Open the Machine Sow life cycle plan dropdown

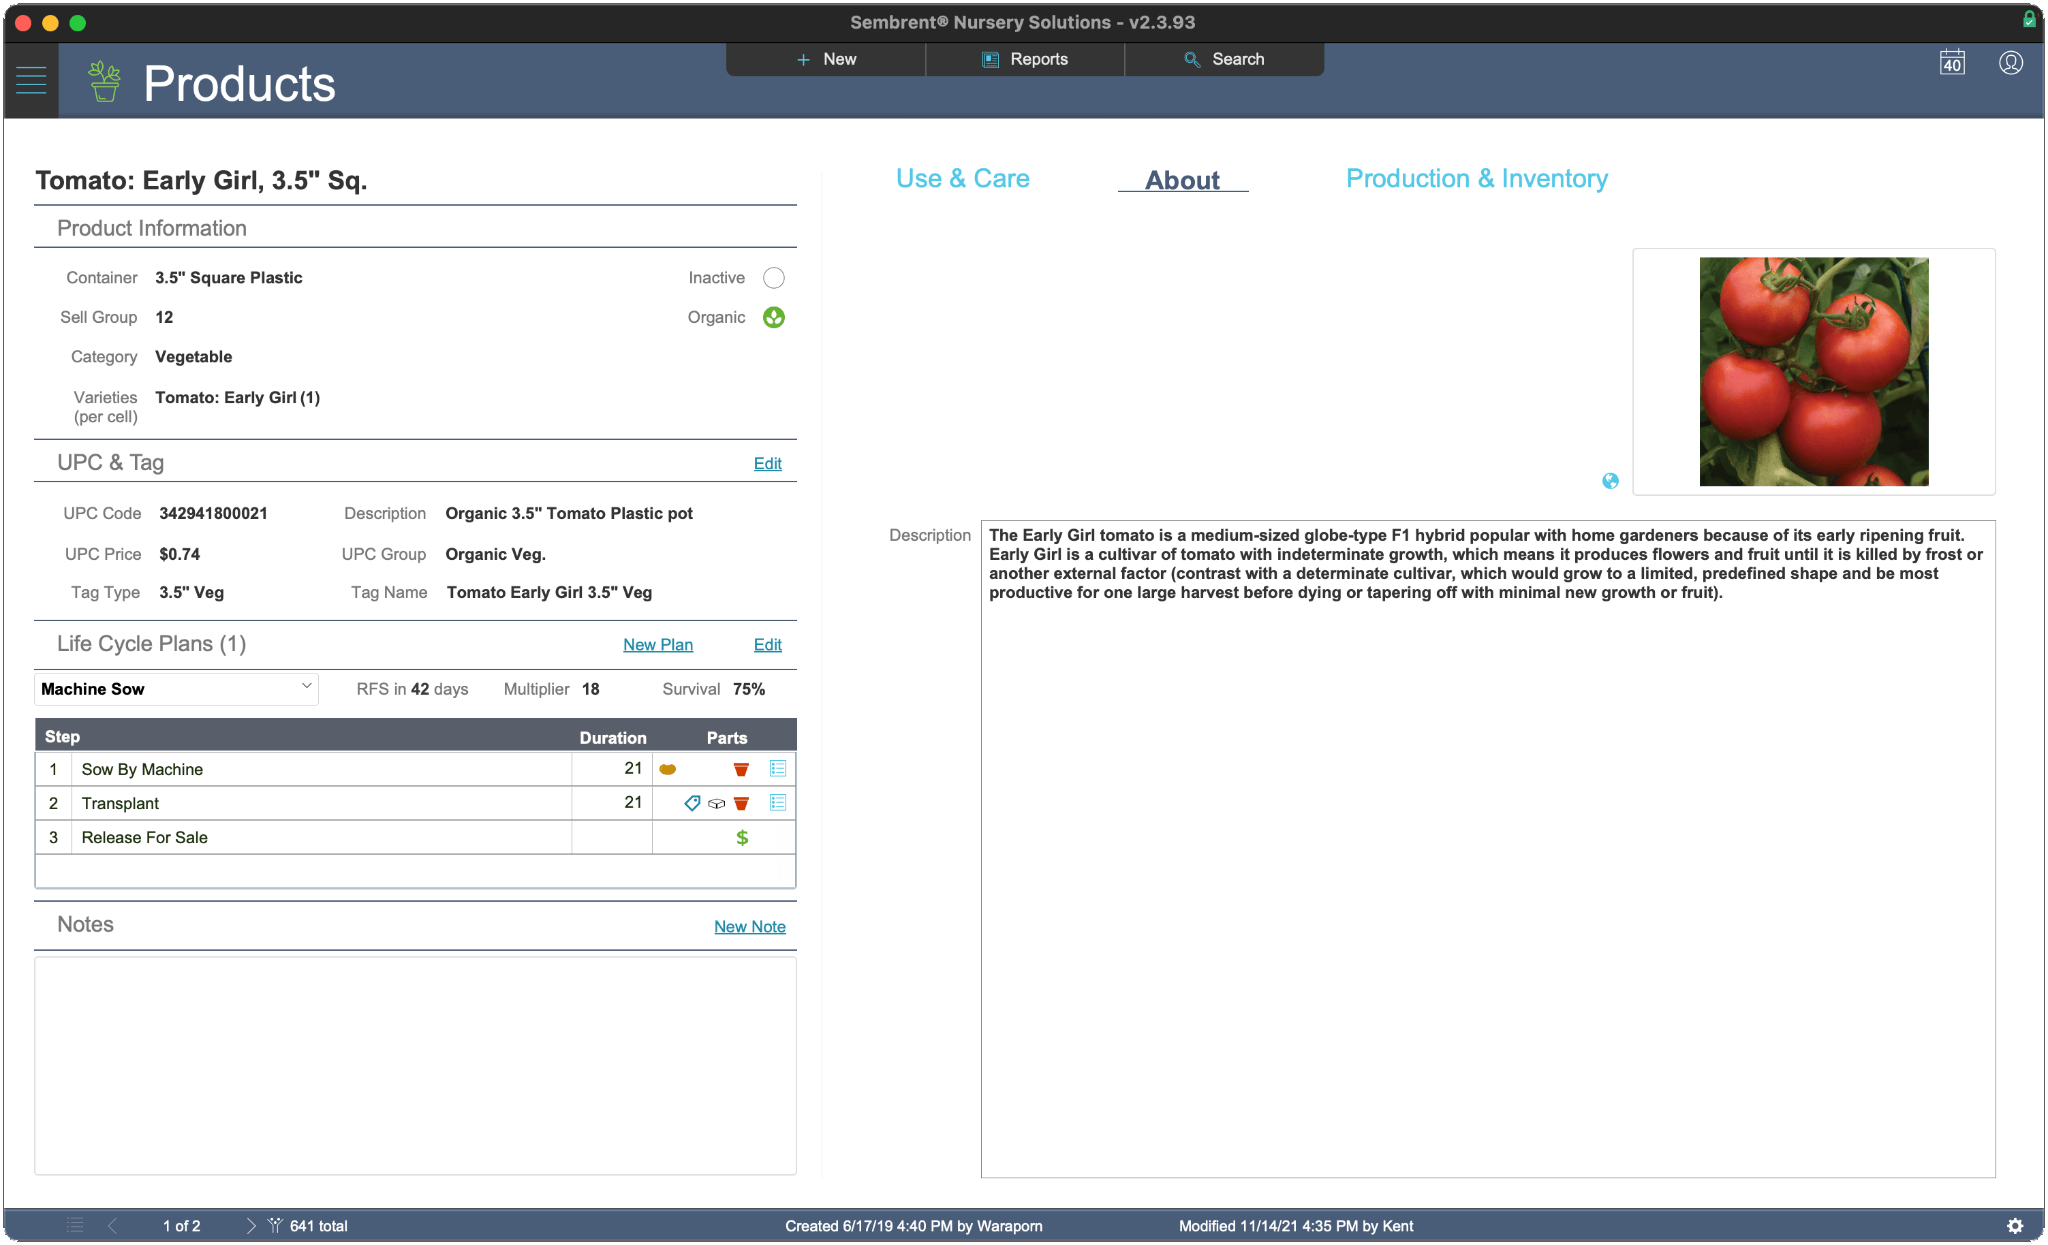click(x=177, y=689)
